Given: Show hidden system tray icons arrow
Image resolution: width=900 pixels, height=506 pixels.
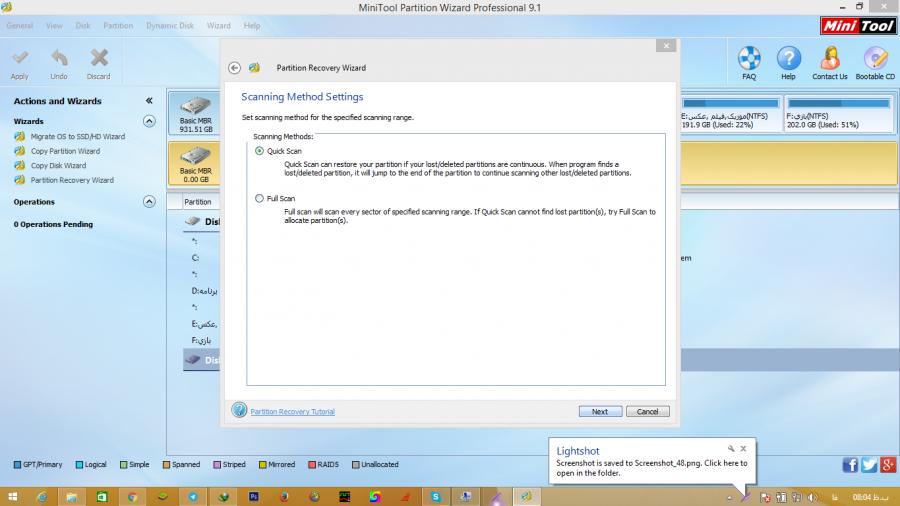Looking at the screenshot, I should coord(730,497).
